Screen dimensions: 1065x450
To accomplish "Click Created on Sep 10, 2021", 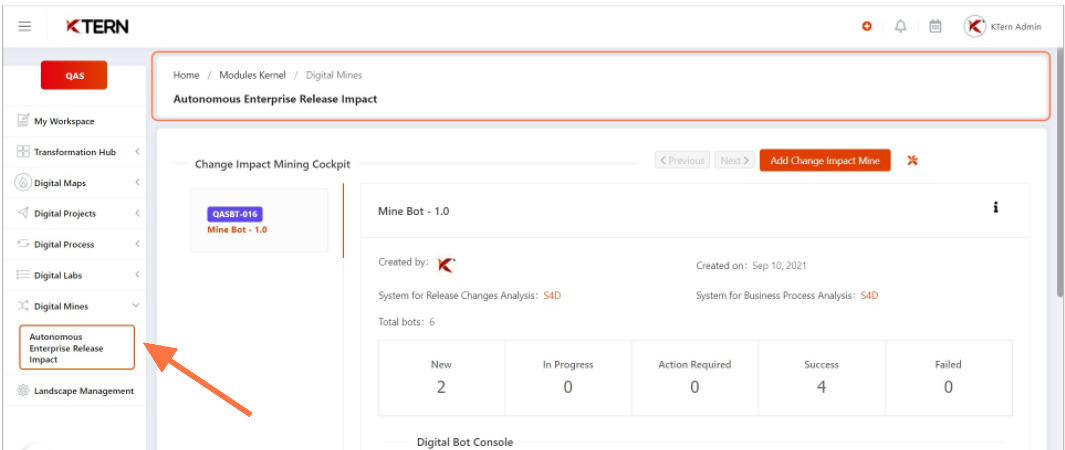I will tap(751, 265).
